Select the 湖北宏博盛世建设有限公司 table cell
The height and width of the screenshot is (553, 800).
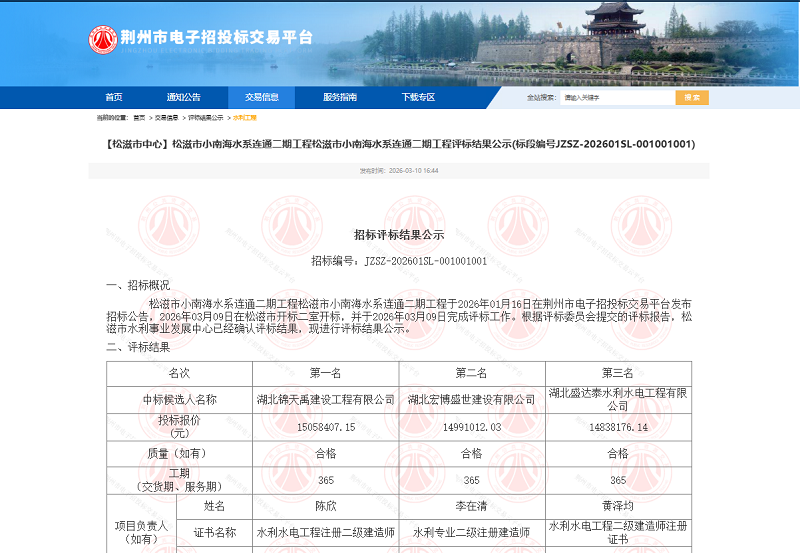click(472, 400)
